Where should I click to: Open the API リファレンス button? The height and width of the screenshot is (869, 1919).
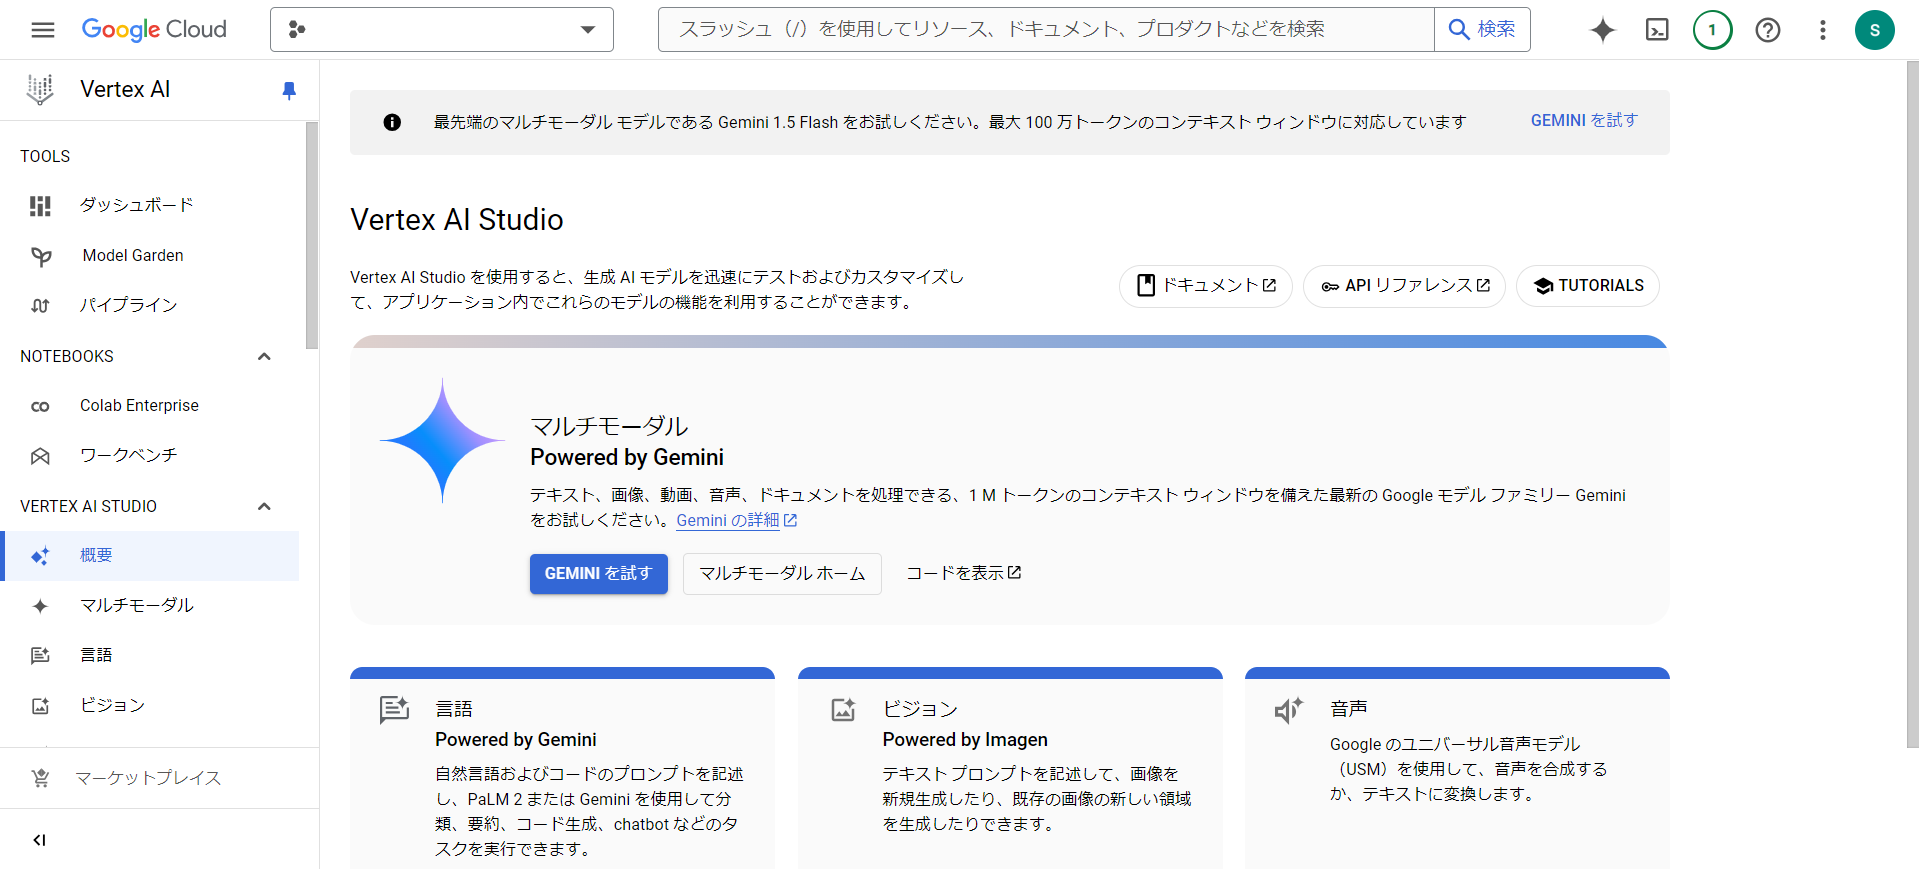[x=1405, y=286]
